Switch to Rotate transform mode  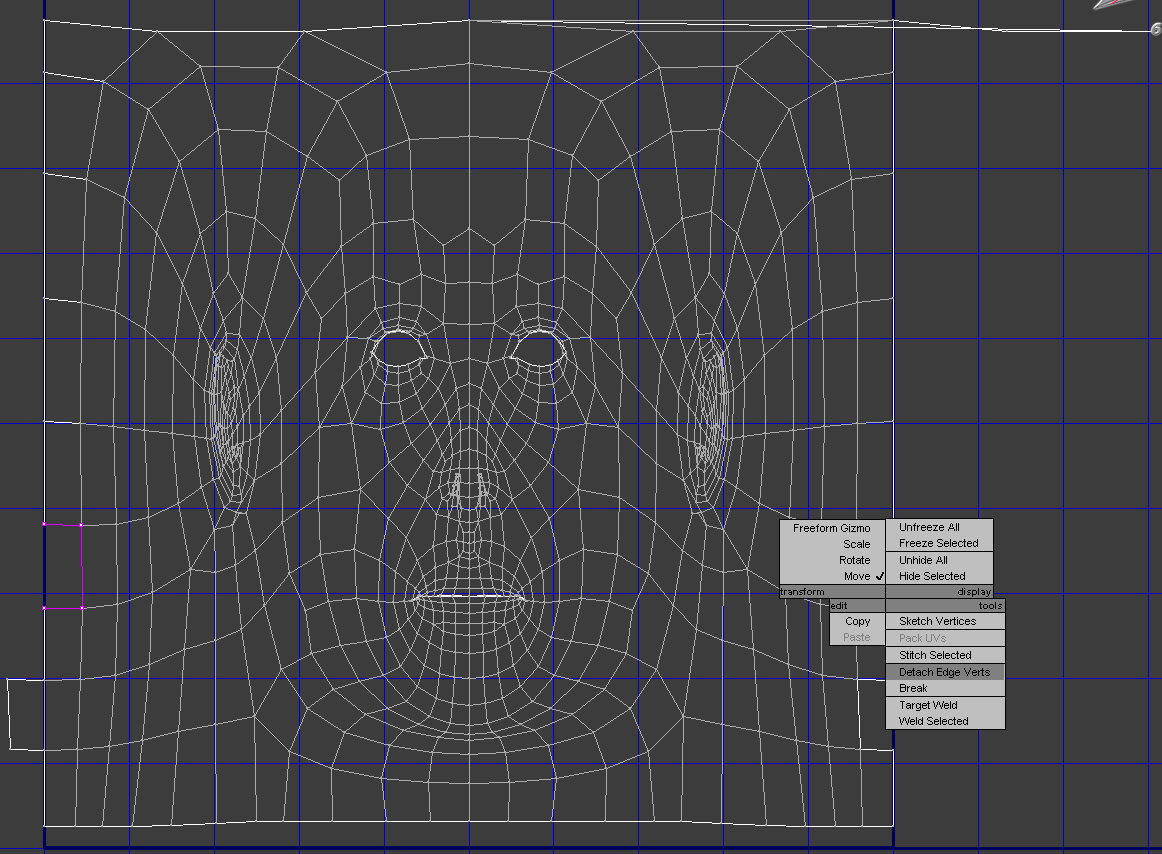coord(854,560)
